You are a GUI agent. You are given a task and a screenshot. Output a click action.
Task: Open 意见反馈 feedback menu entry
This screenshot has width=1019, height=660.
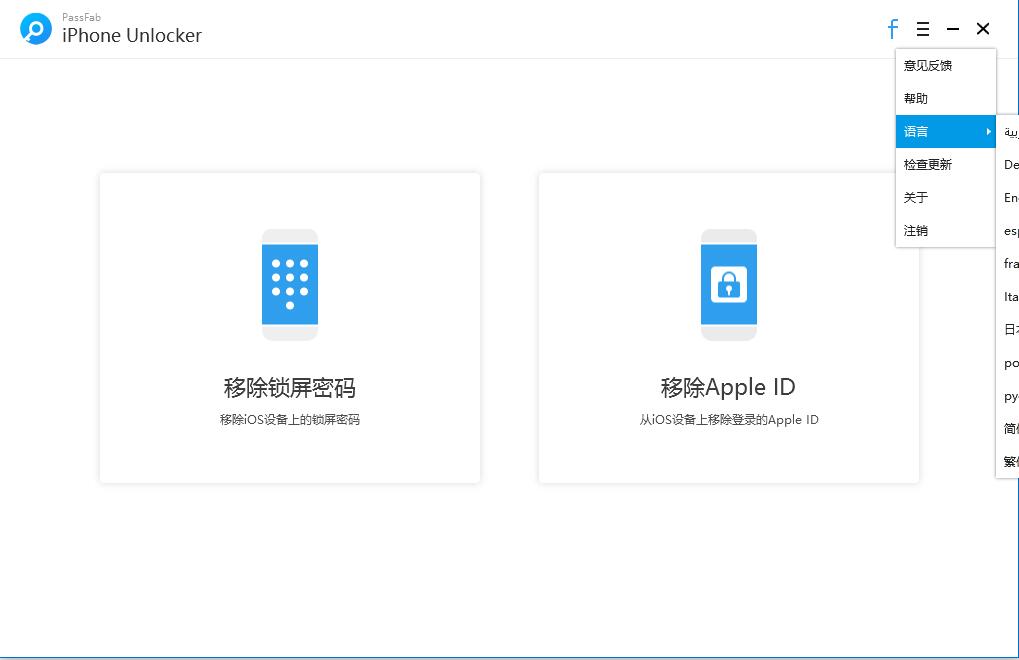946,66
